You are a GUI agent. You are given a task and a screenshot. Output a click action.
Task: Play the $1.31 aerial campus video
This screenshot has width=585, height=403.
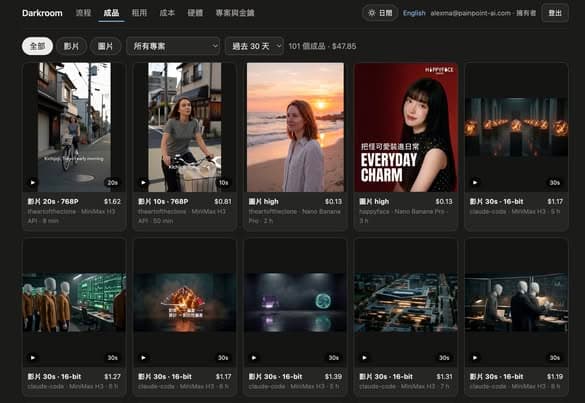365,357
